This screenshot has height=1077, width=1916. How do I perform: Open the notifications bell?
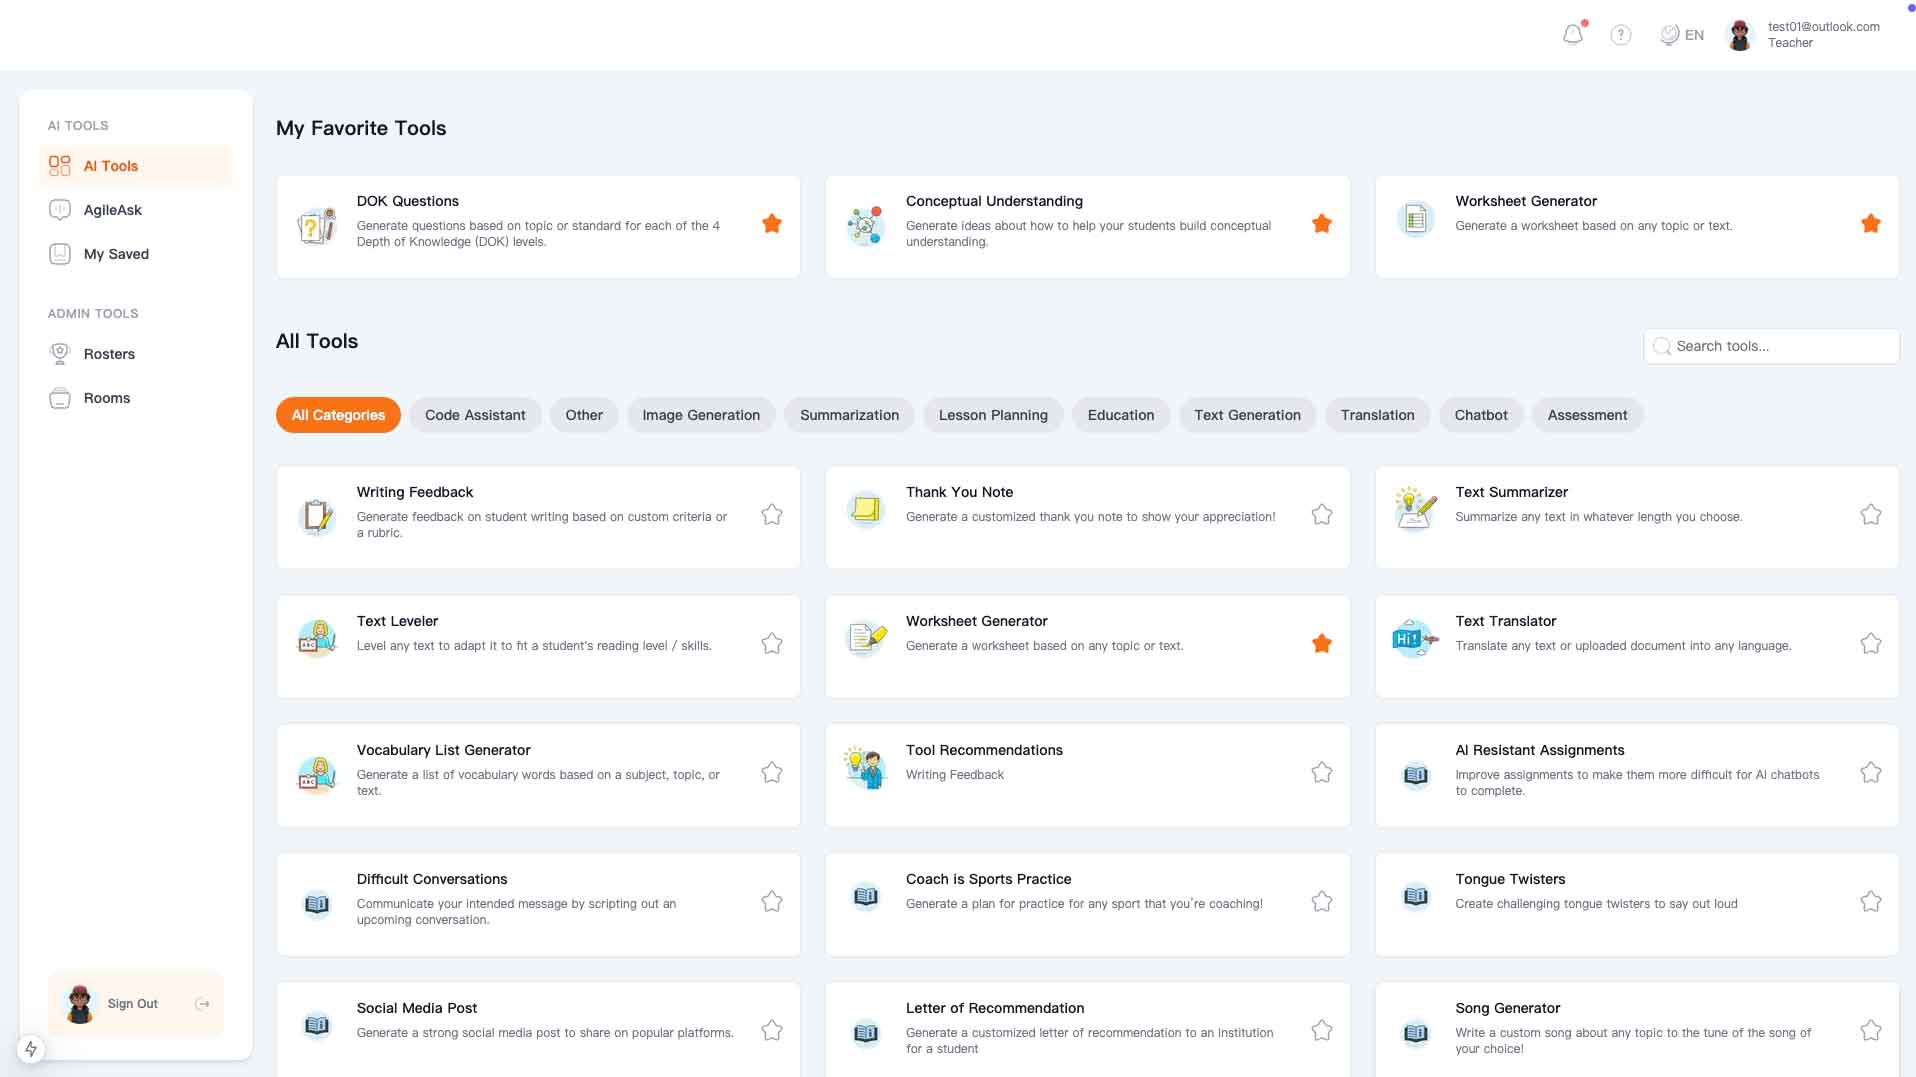1572,35
